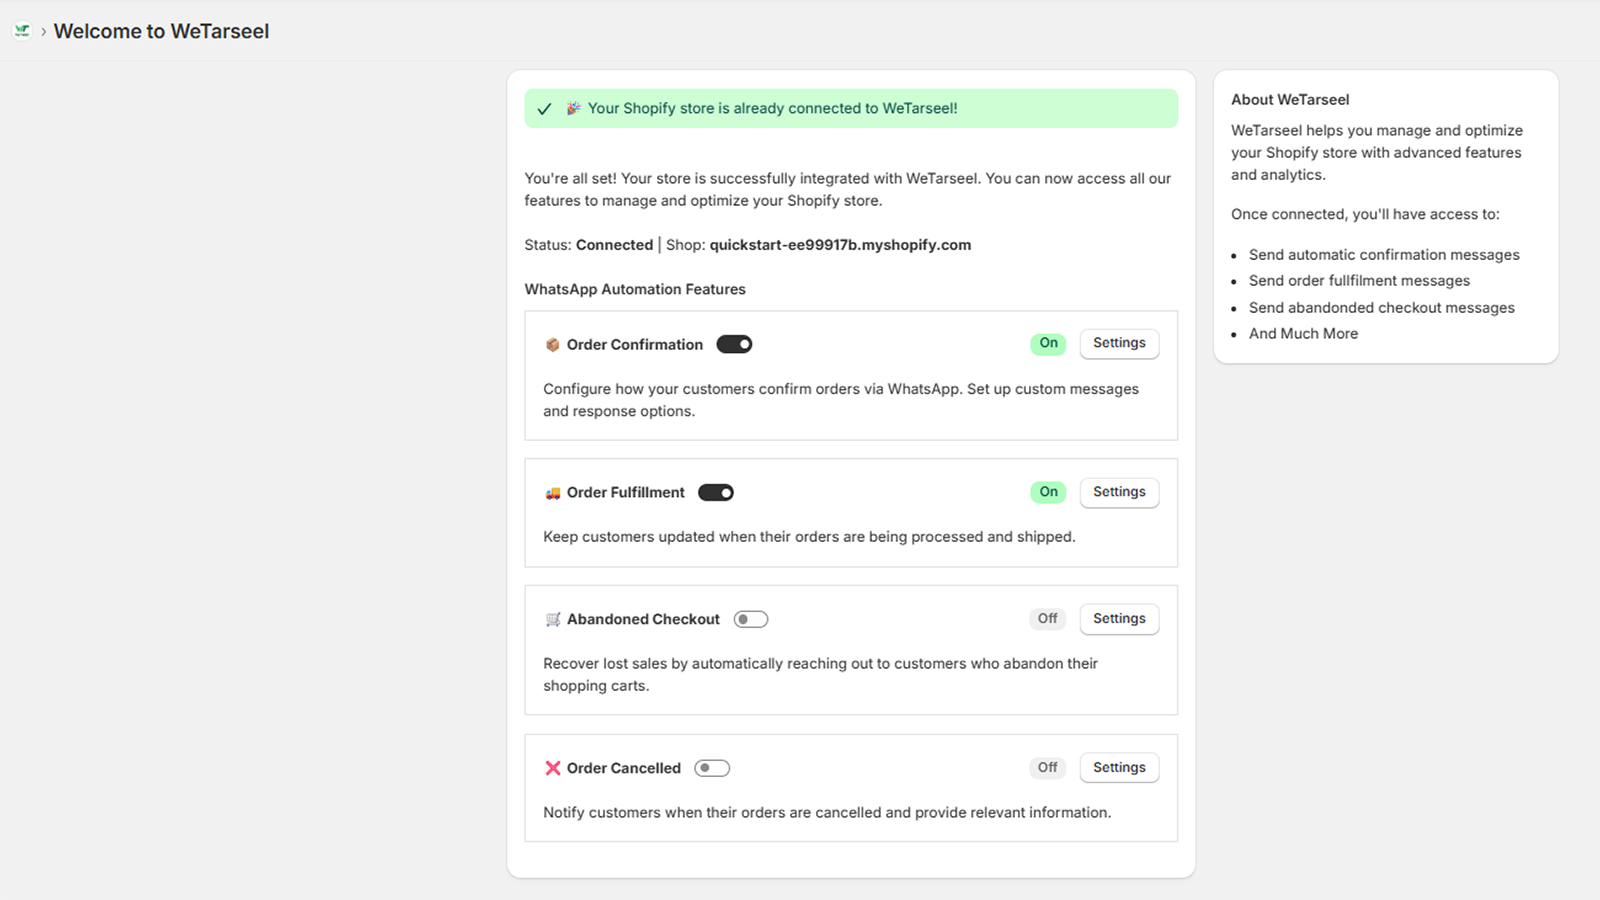Disable the Order Fulfillment switch
This screenshot has width=1600, height=900.
pos(716,492)
